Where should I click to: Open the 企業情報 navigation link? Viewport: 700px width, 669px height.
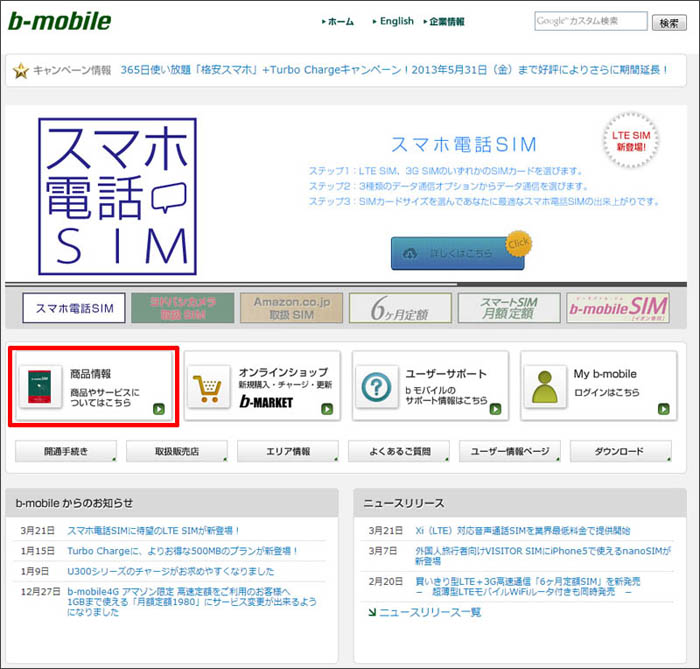point(446,21)
